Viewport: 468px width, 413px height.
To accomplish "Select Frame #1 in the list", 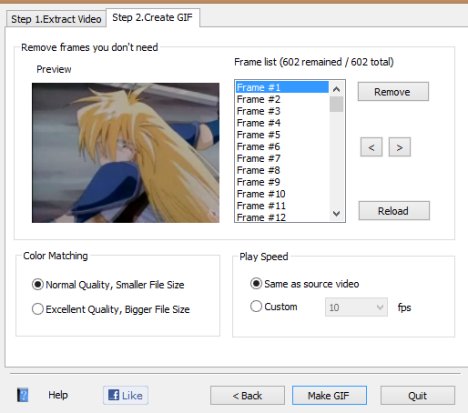I will tap(282, 87).
